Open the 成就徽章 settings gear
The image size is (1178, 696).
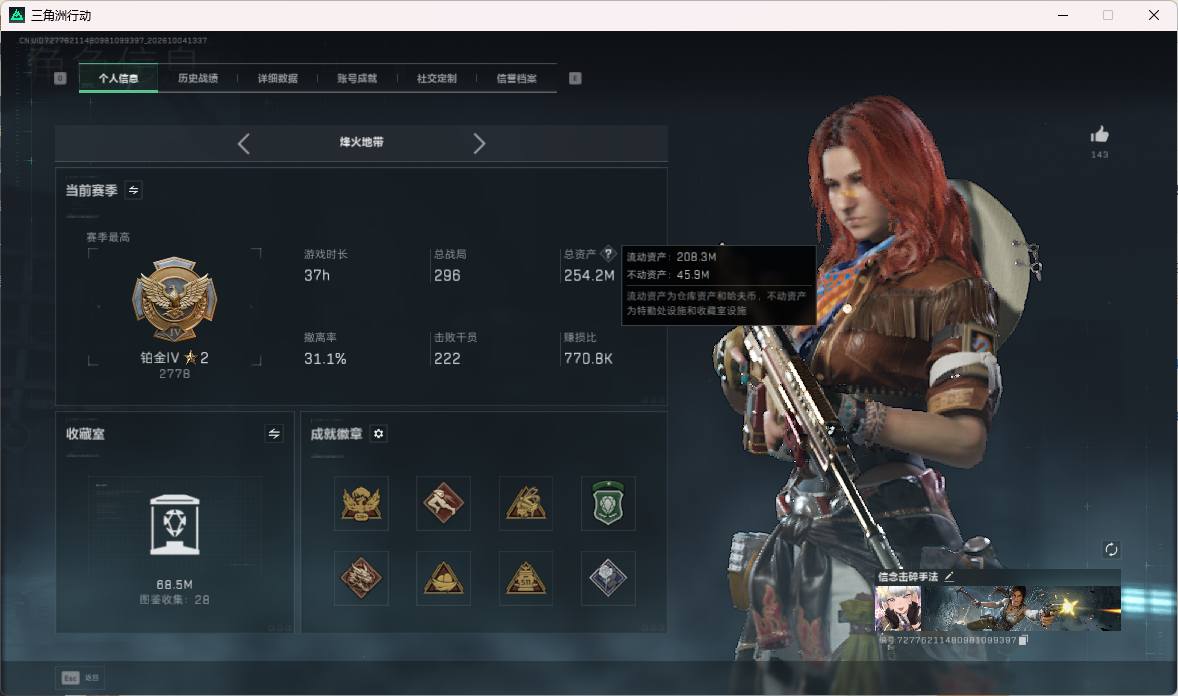(379, 434)
